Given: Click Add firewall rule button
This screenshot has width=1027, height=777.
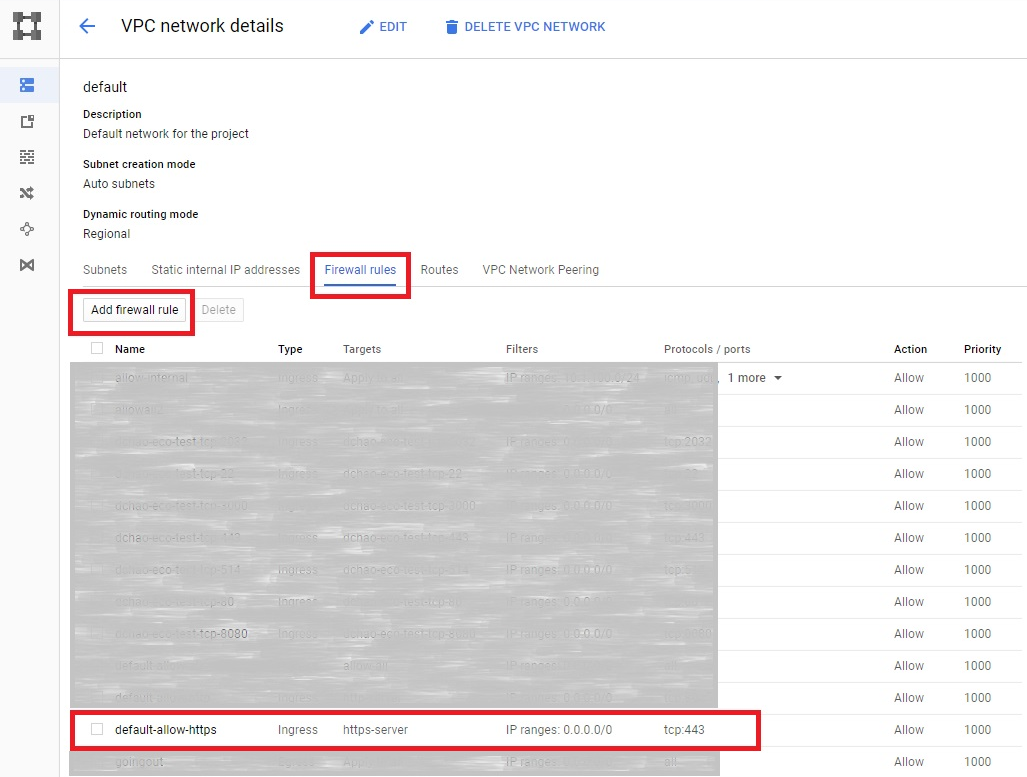Looking at the screenshot, I should (x=134, y=310).
